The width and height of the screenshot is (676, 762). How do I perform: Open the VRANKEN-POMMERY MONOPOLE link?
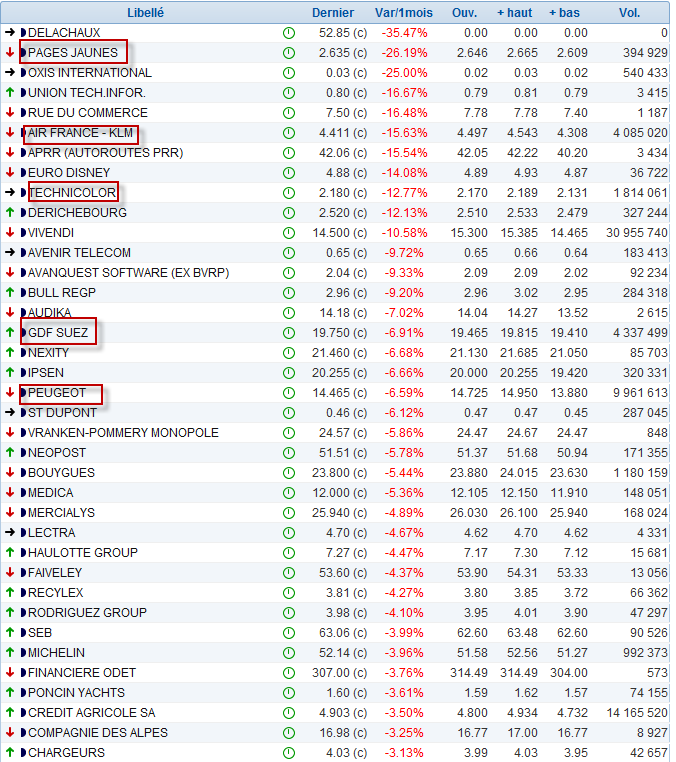[123, 433]
